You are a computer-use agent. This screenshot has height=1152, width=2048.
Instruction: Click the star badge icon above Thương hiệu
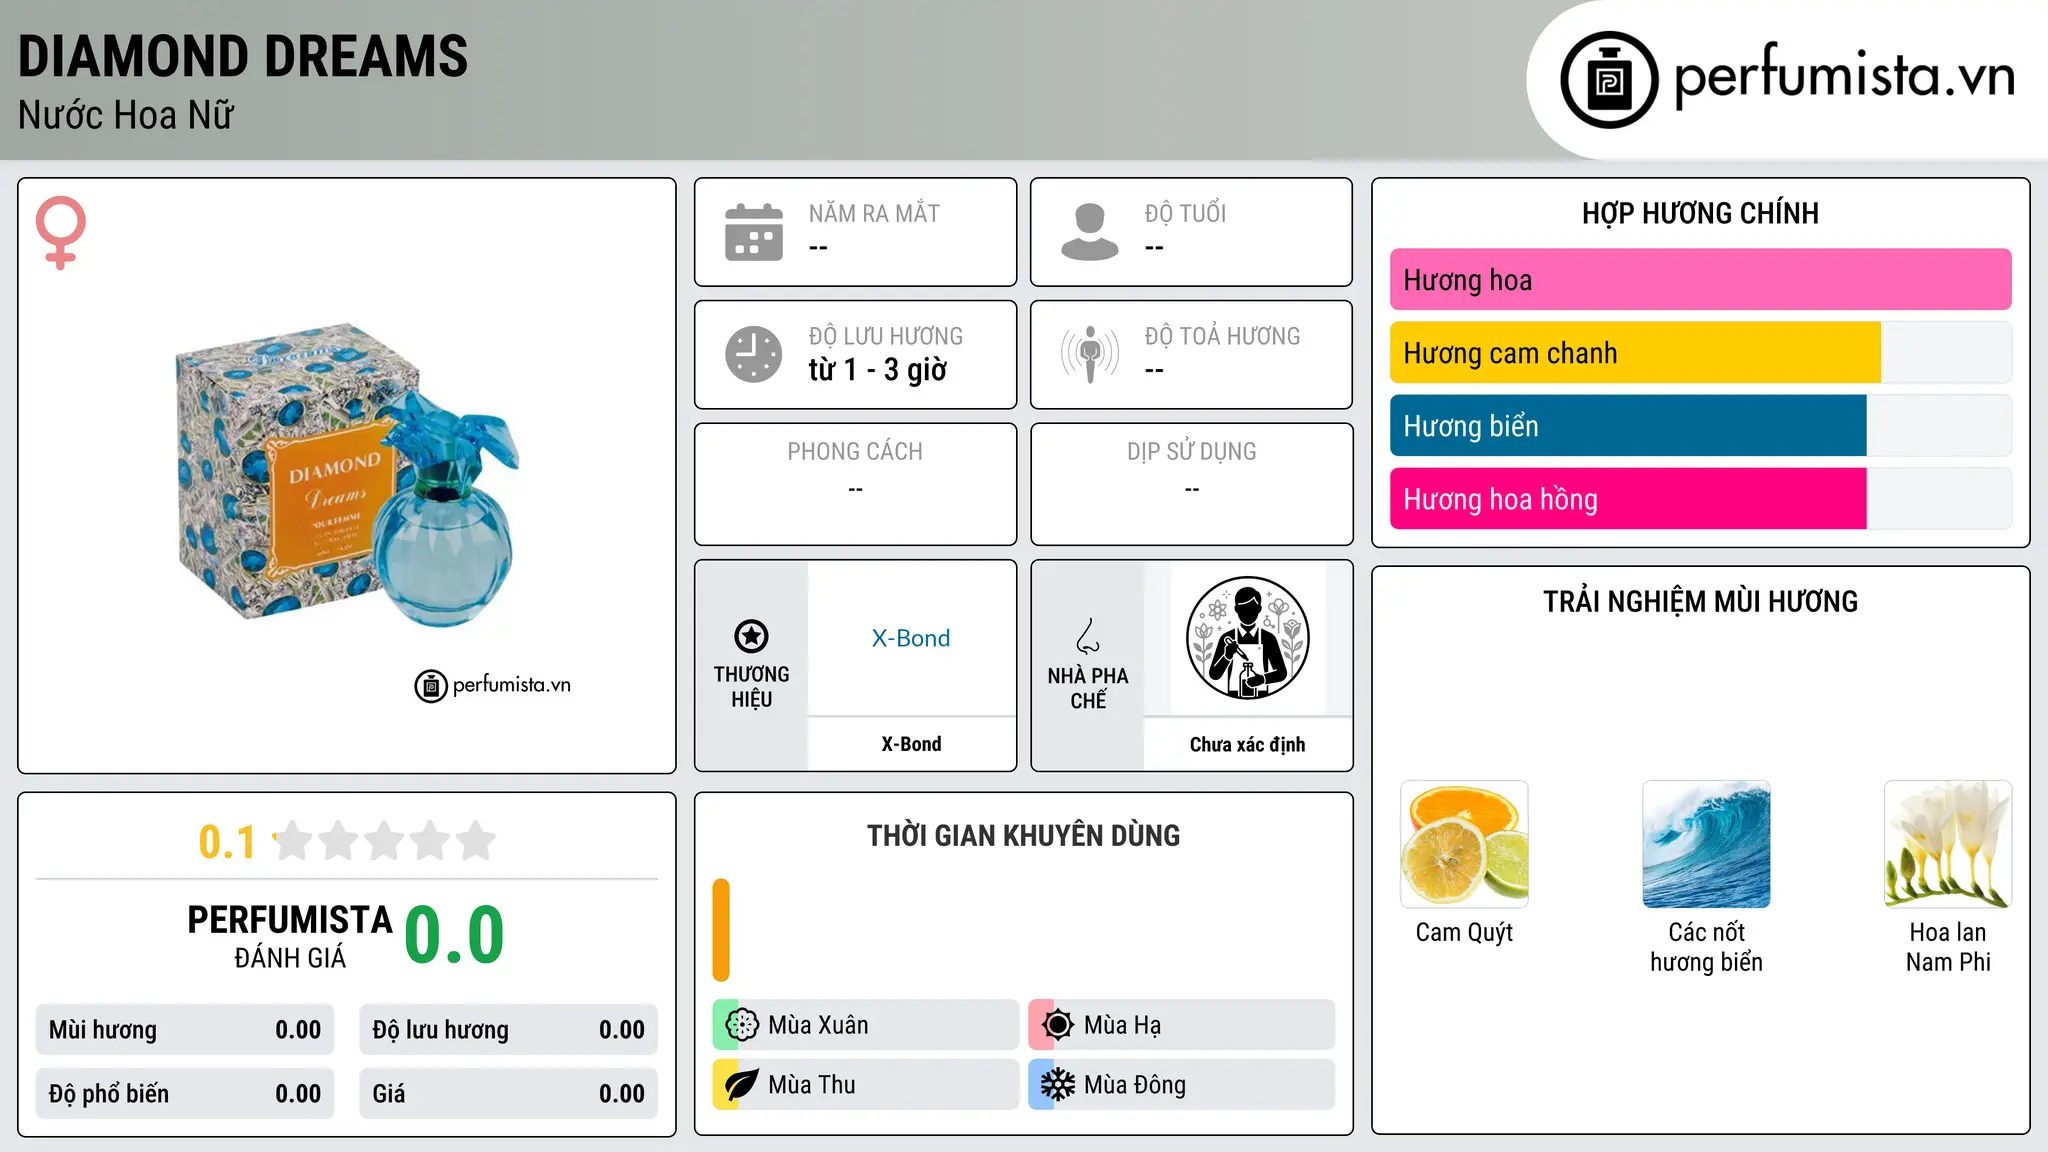(x=751, y=636)
